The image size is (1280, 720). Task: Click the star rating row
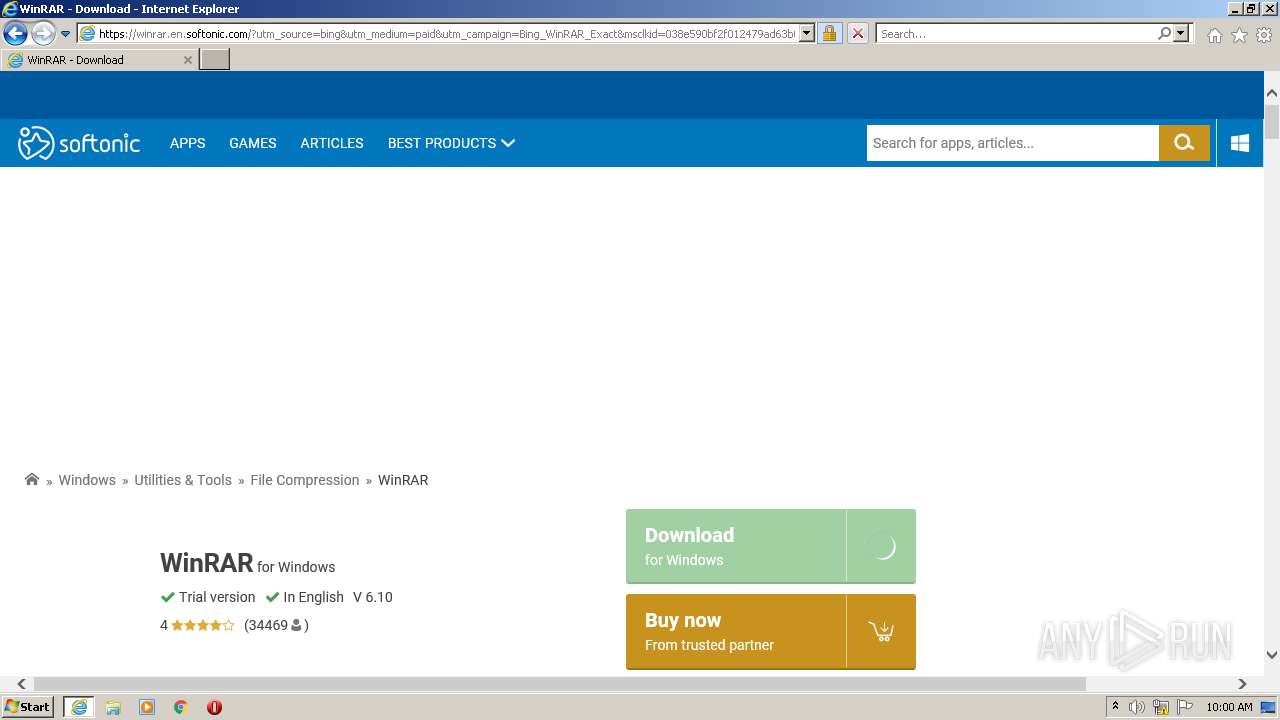[202, 625]
